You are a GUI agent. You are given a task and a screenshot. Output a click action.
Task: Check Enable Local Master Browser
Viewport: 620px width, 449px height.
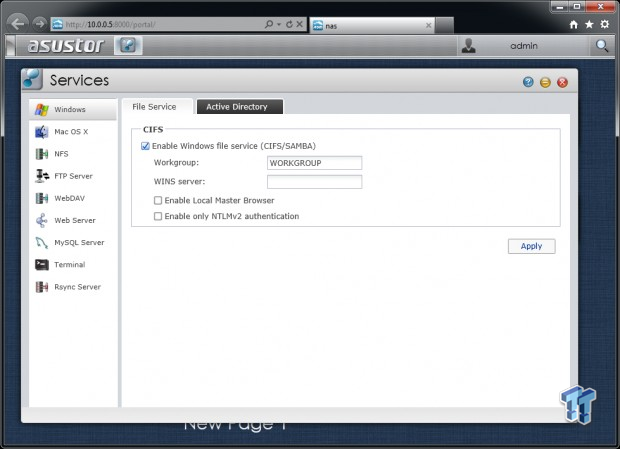tap(158, 200)
